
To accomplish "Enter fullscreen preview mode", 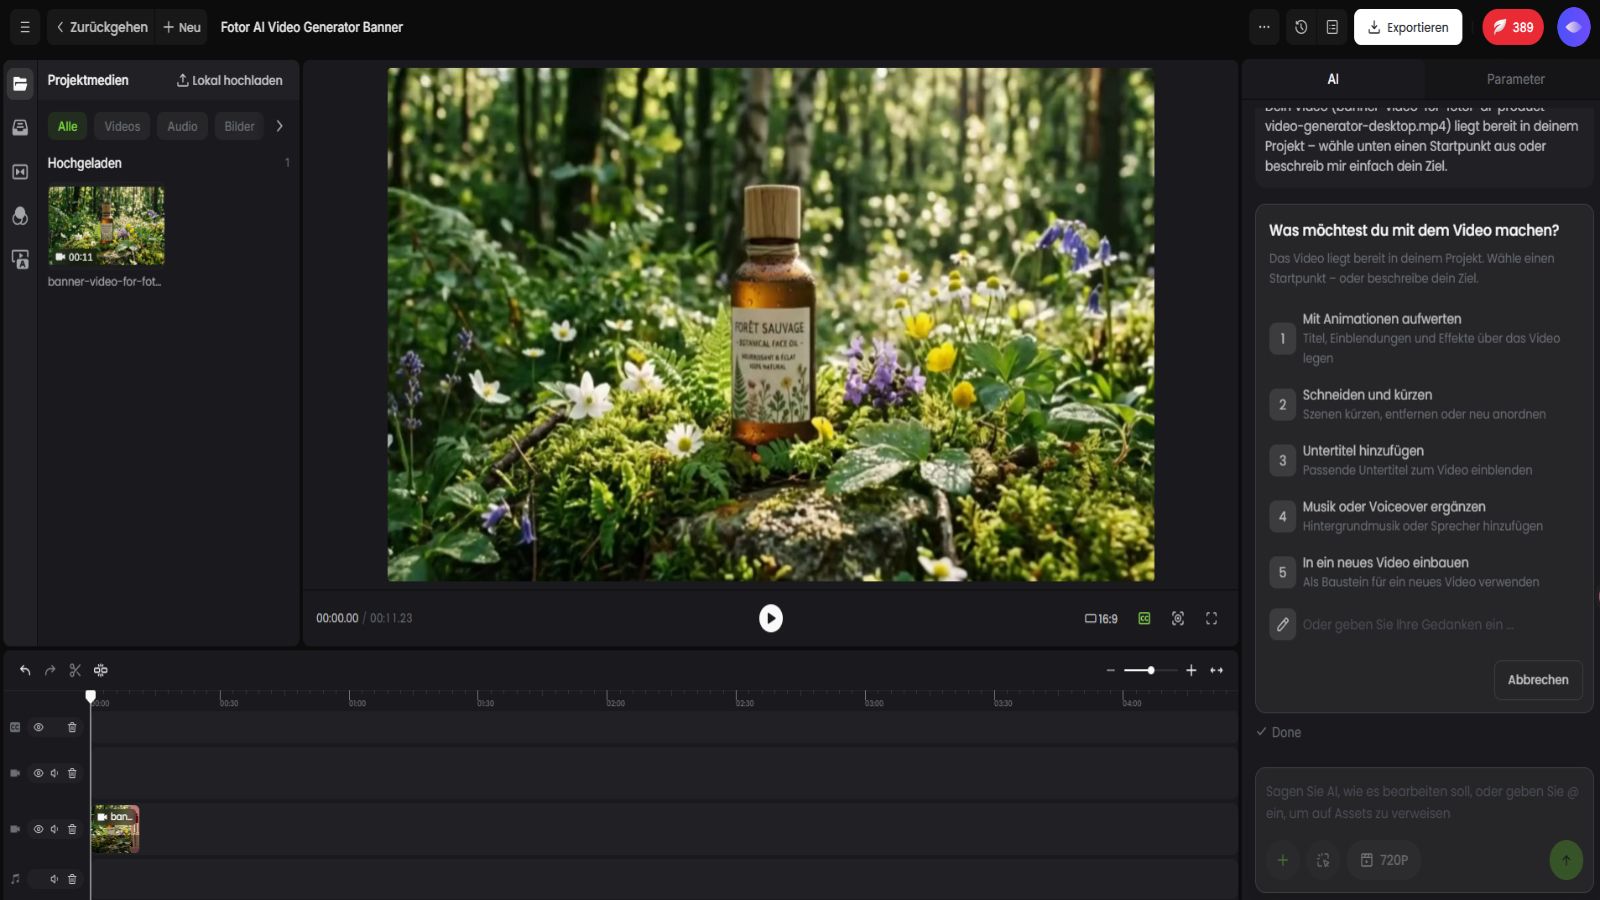I will tap(1211, 618).
